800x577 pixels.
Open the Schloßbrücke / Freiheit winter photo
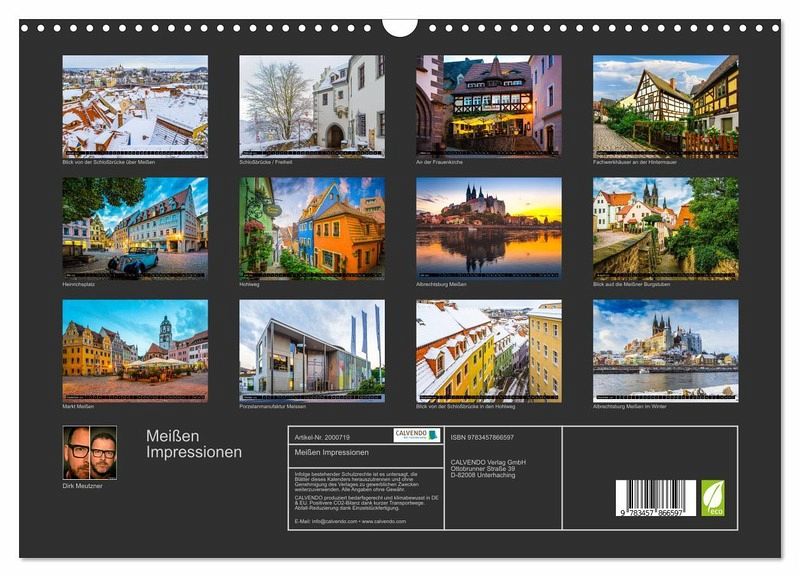click(x=312, y=106)
